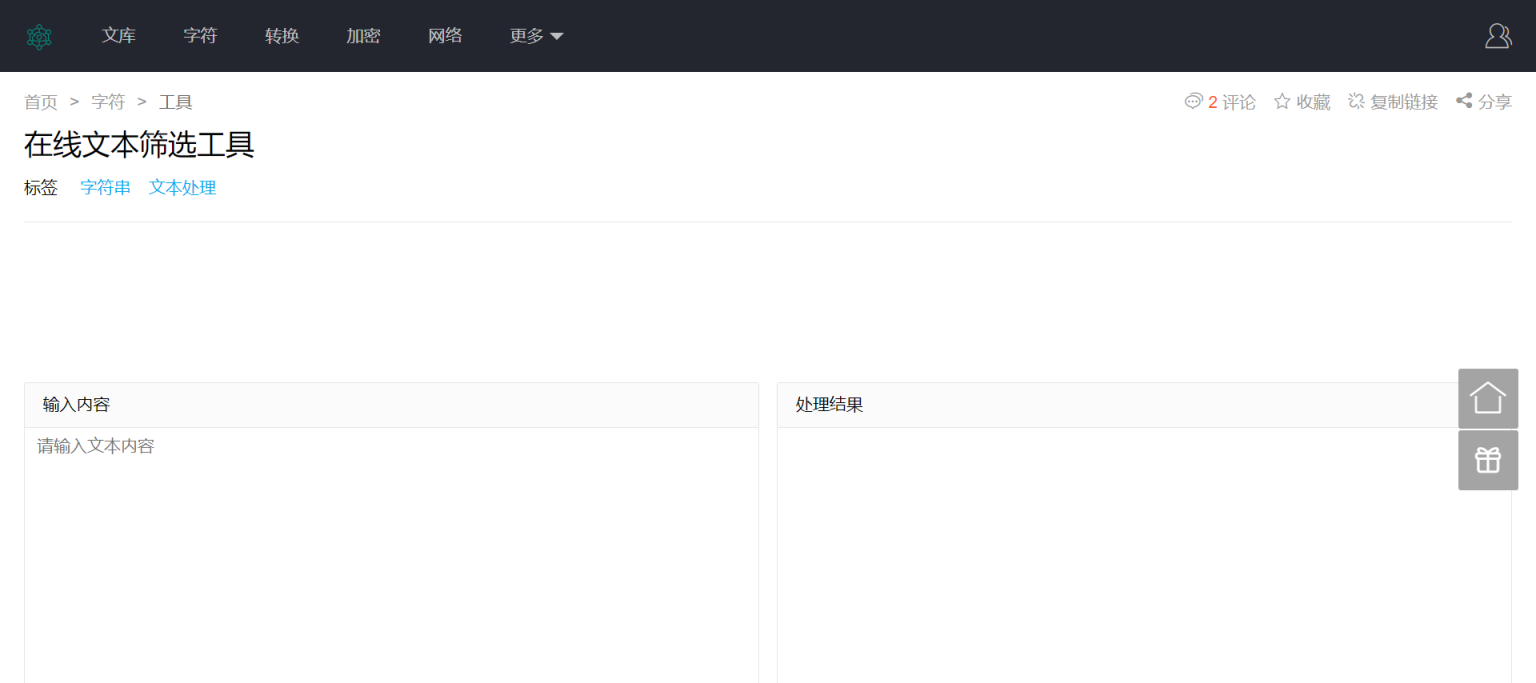Go to 首页 via the breadcrumb link
The height and width of the screenshot is (683, 1536).
click(x=40, y=101)
